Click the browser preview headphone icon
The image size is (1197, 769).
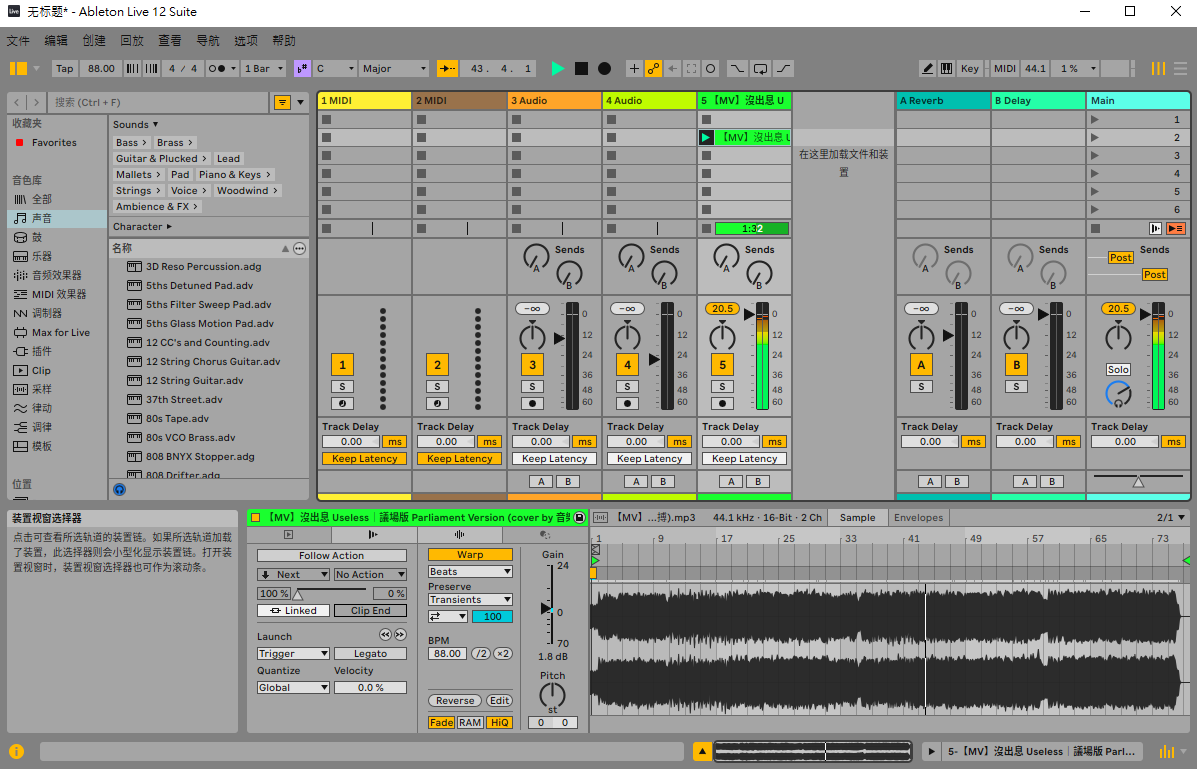click(x=120, y=490)
